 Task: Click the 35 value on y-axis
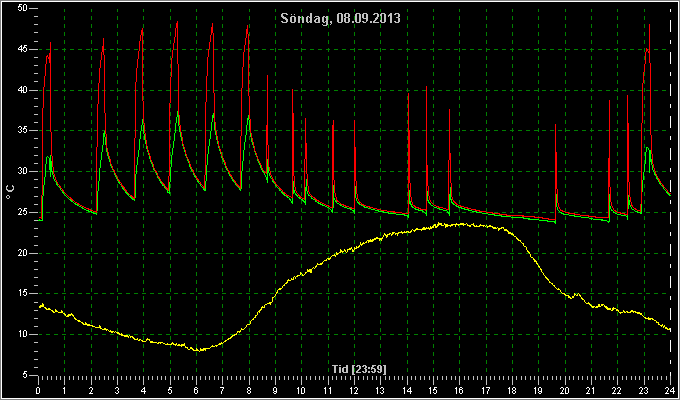coord(23,131)
